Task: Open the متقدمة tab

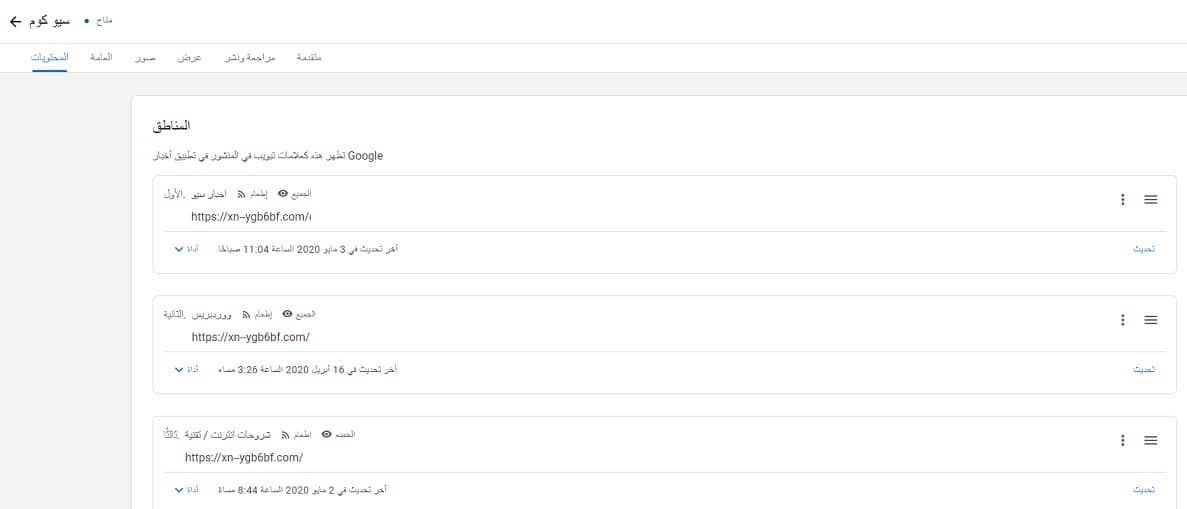Action: pyautogui.click(x=309, y=58)
